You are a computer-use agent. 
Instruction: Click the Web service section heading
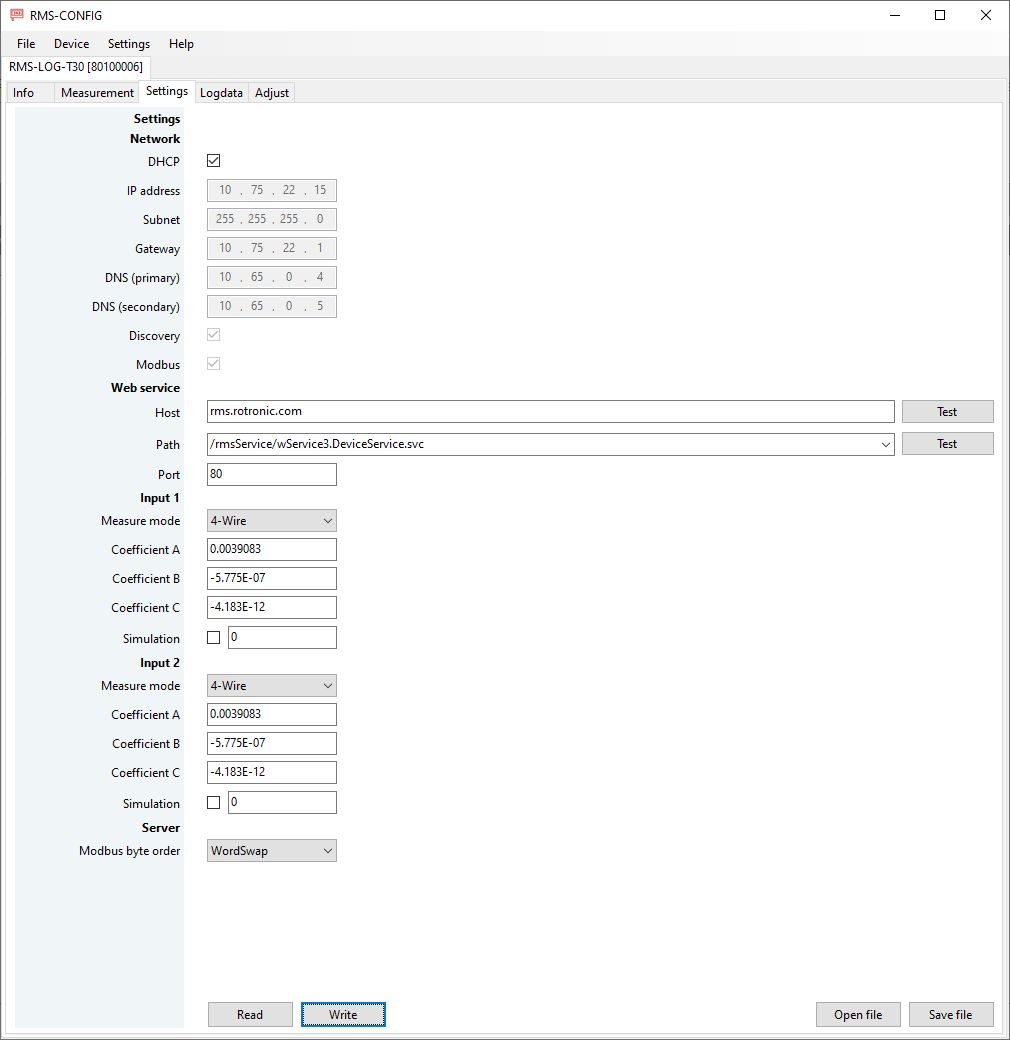pos(145,387)
